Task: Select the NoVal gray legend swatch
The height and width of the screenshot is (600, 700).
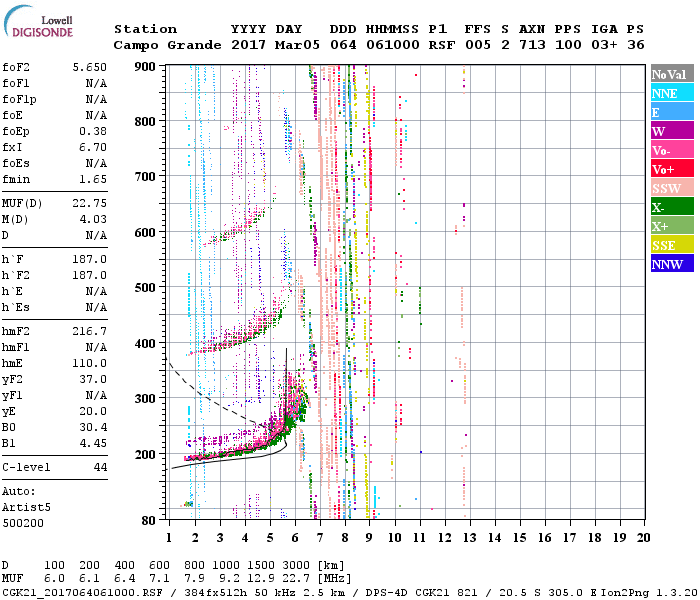Action: 672,74
